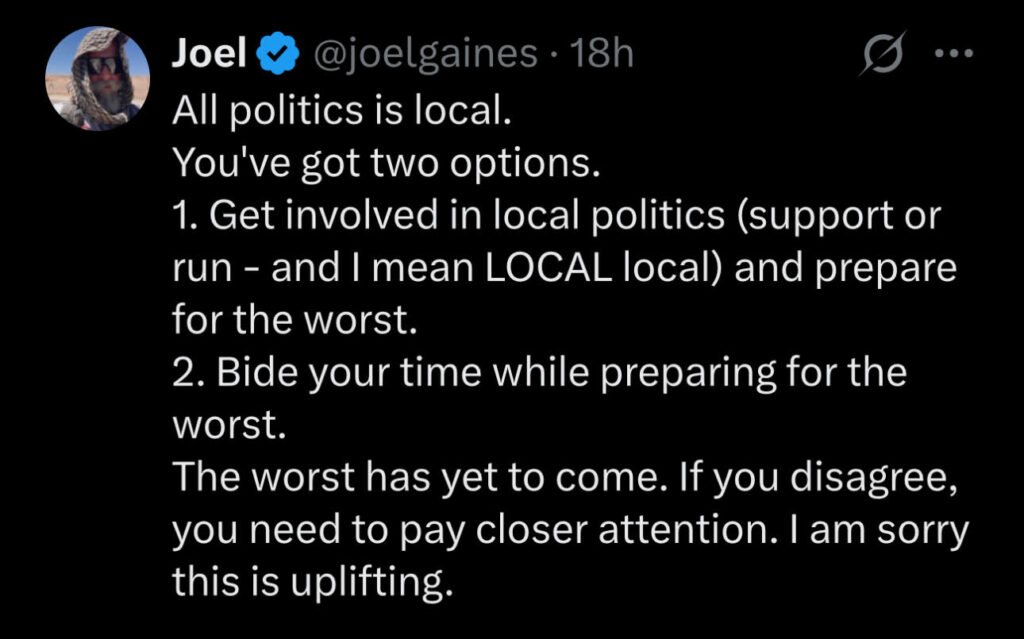The height and width of the screenshot is (639, 1024).
Task: Open Joel's profile picture
Action: [98, 78]
